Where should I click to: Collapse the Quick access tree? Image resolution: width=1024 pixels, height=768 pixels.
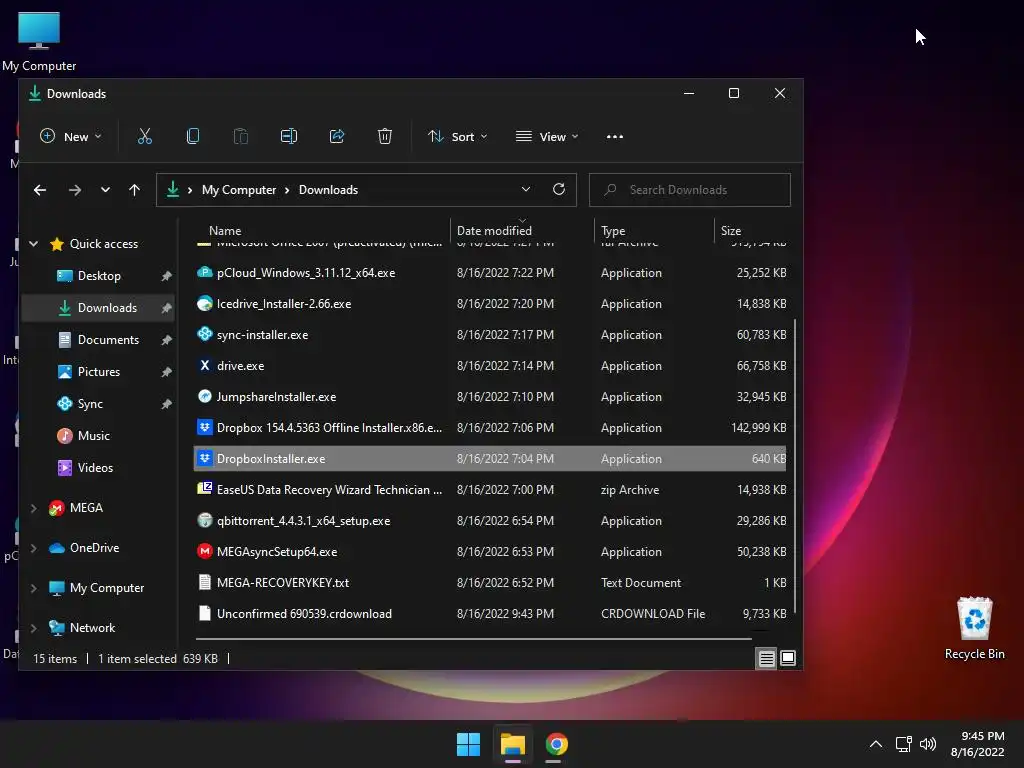tap(33, 244)
